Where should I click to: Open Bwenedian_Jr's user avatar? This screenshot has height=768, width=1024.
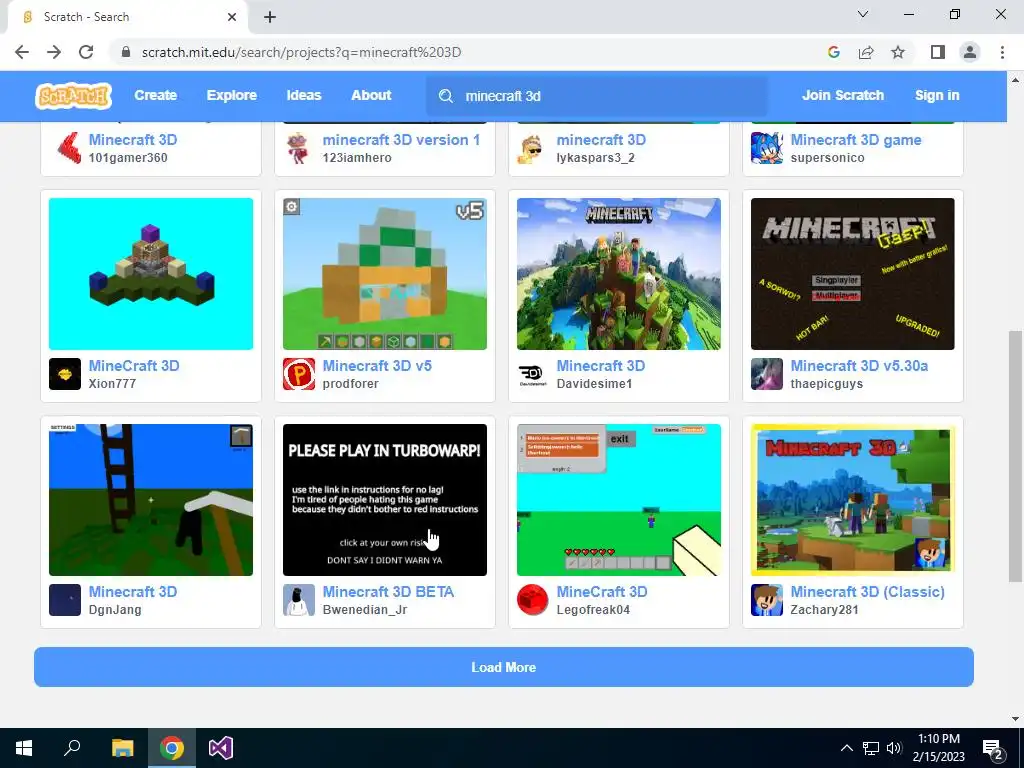[298, 600]
